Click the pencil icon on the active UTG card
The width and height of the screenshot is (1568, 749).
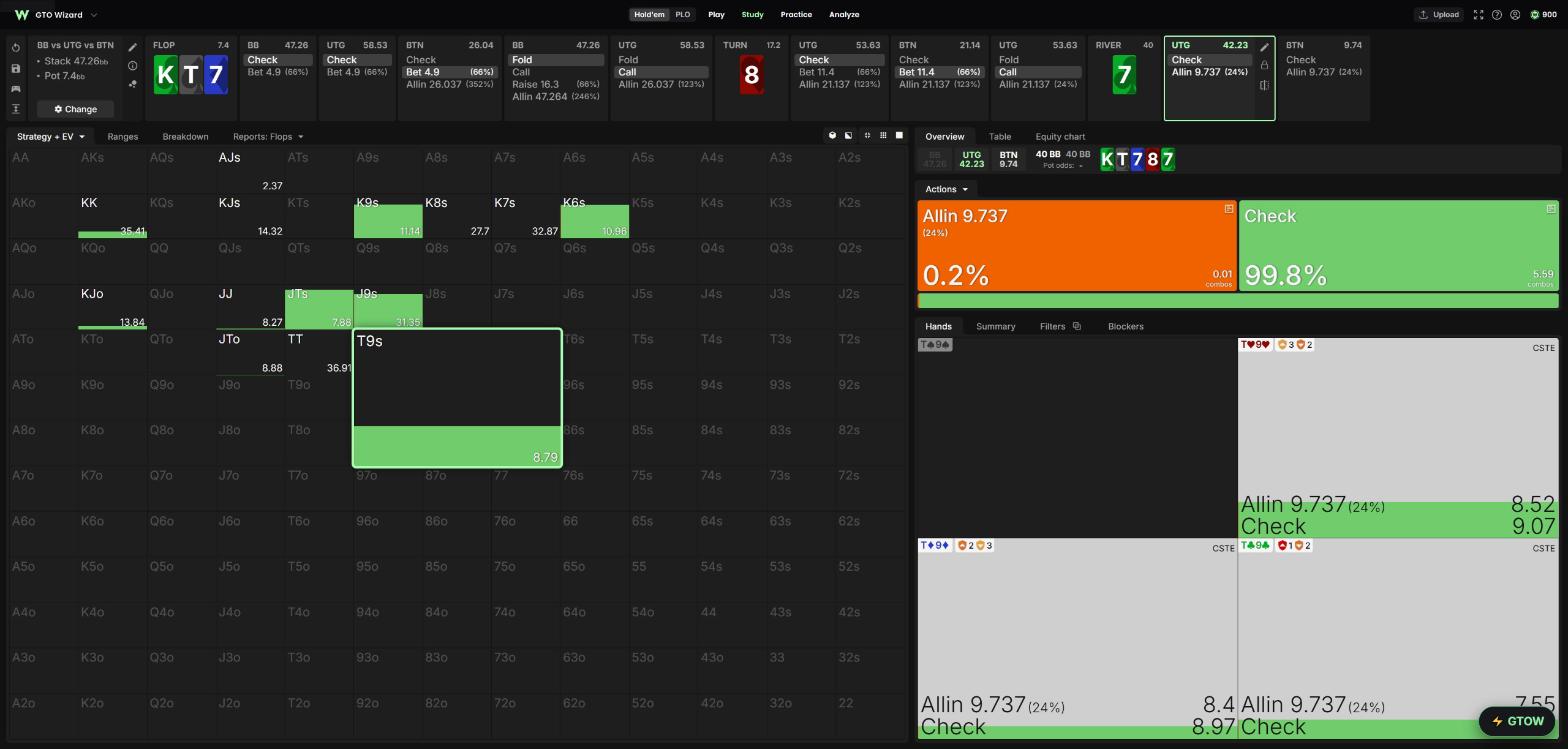(x=1264, y=47)
